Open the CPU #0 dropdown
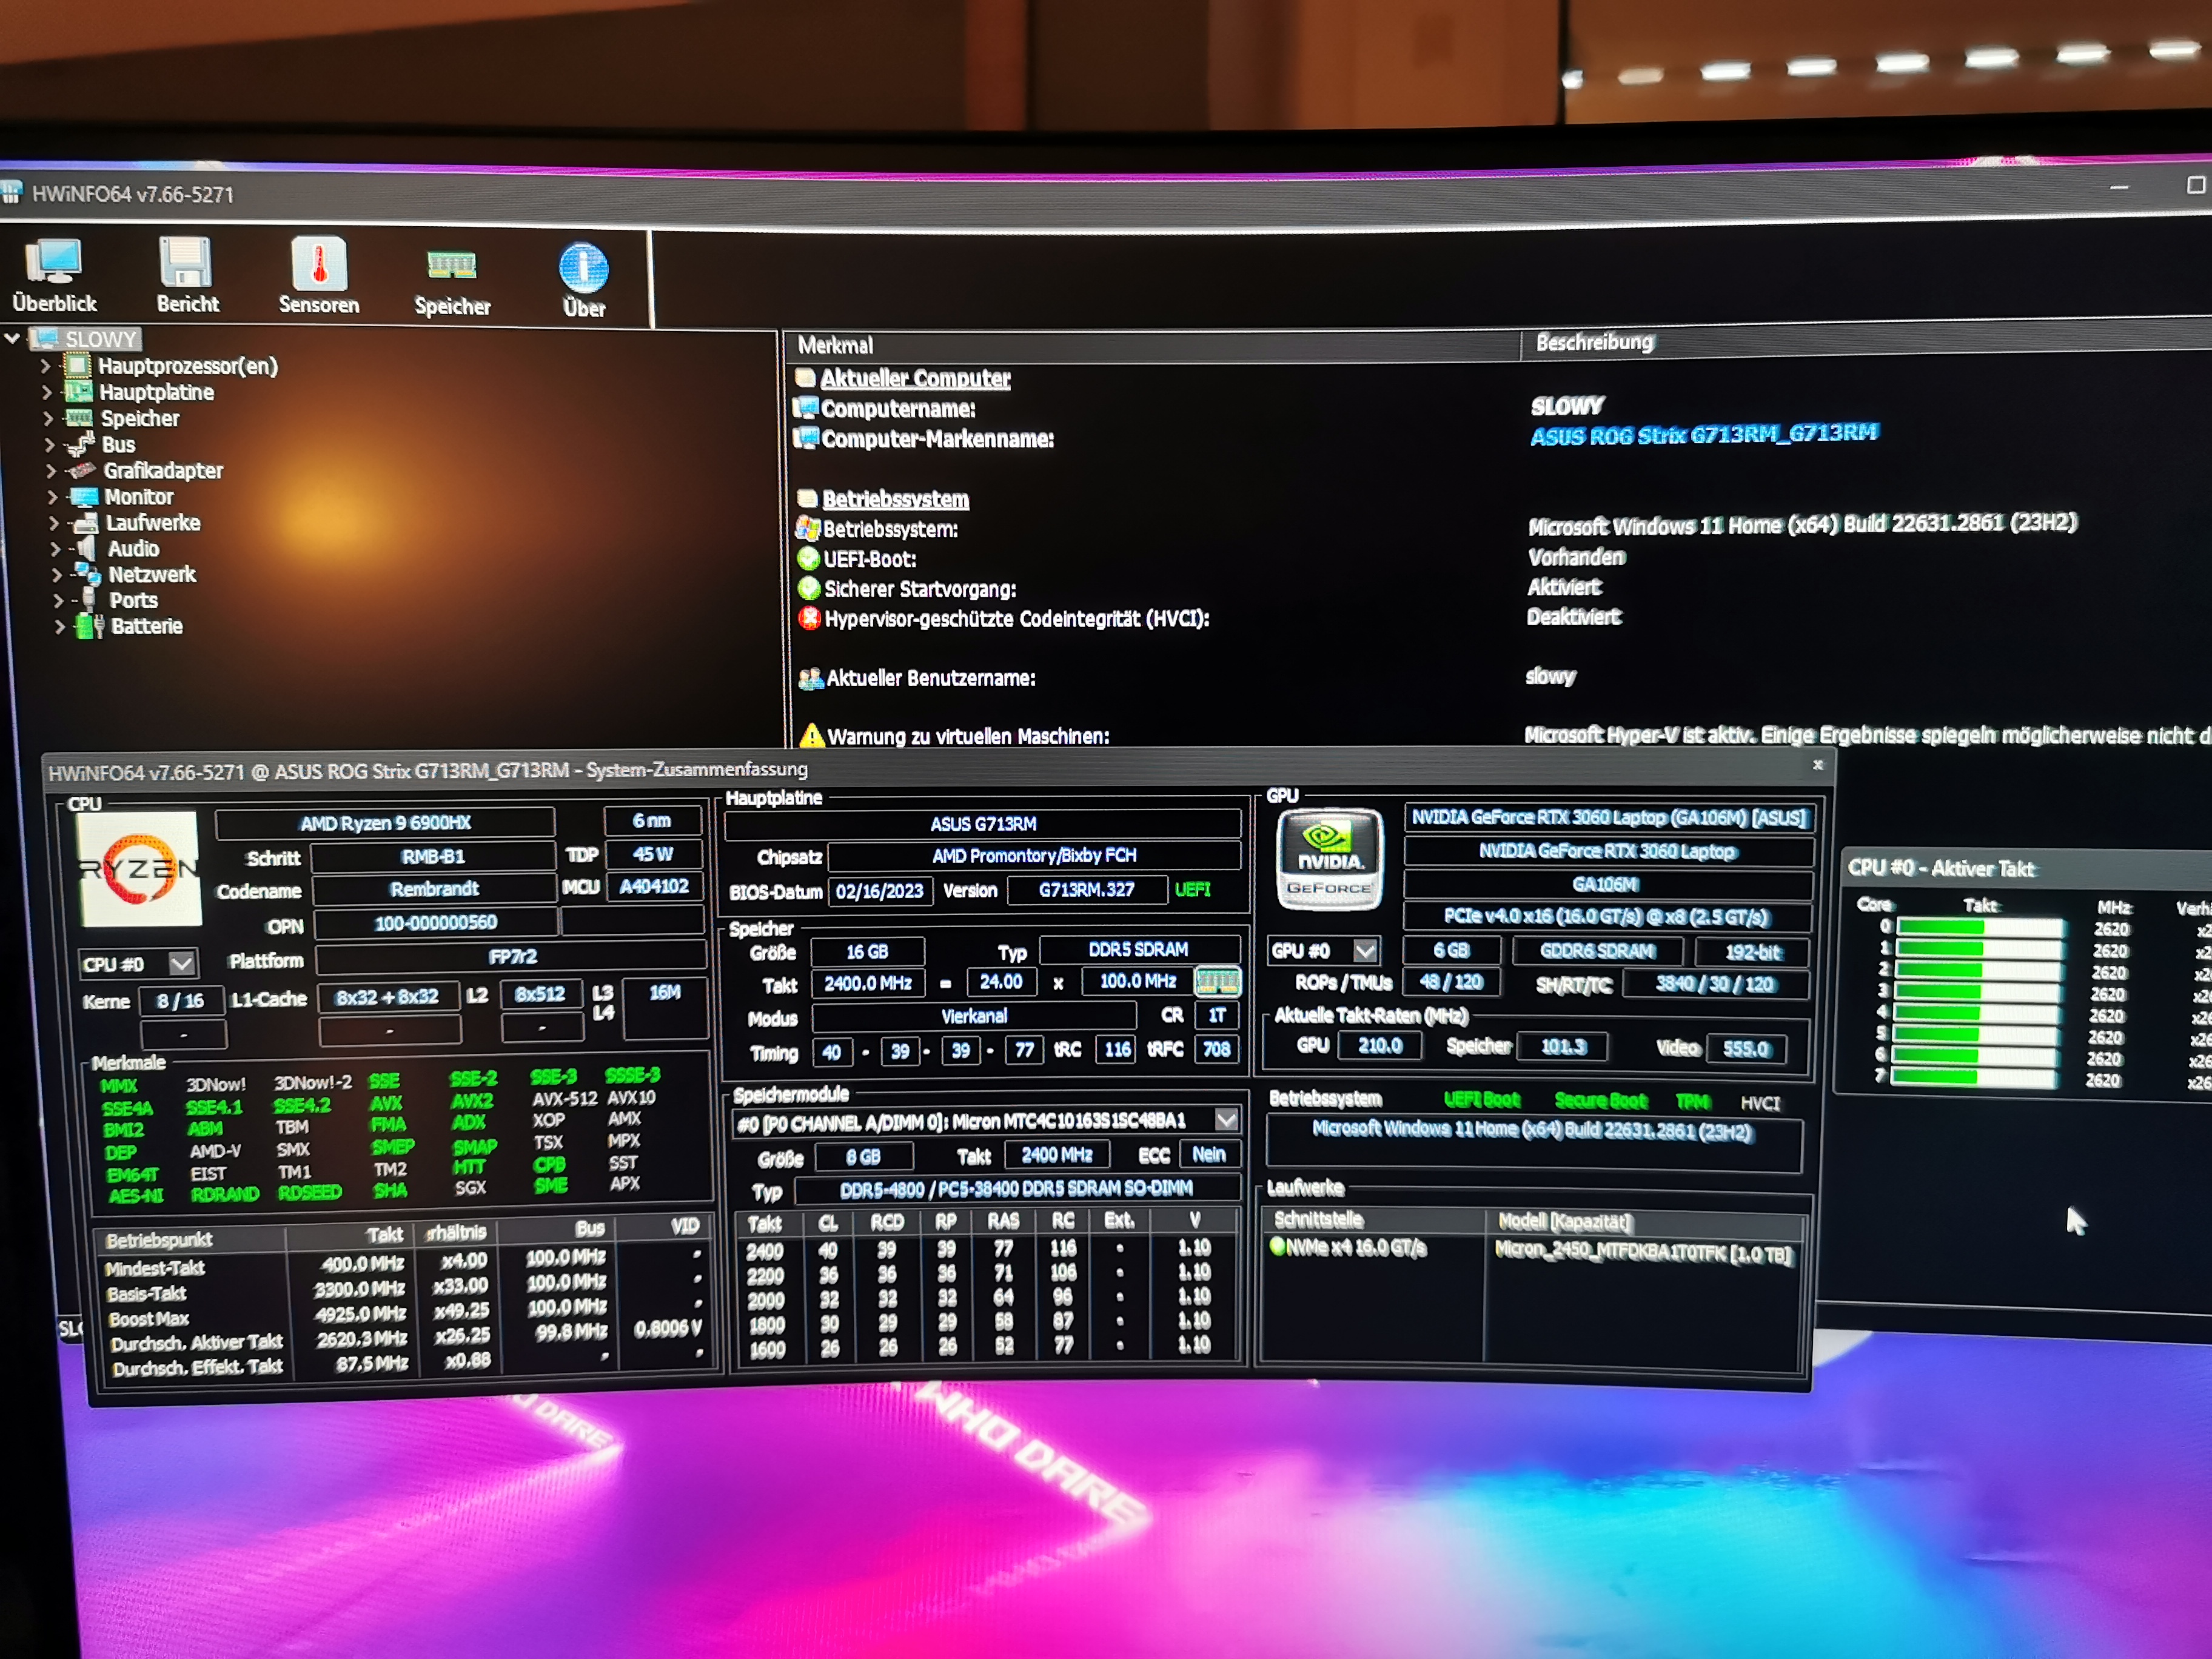 [181, 964]
